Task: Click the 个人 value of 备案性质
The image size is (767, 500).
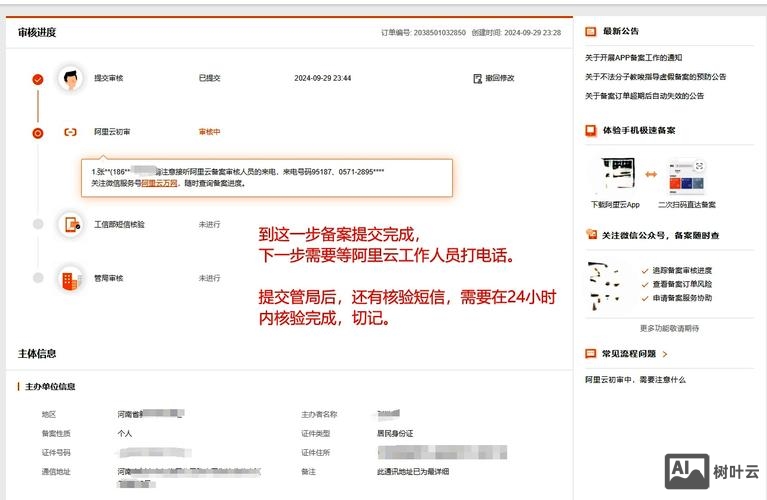Action: tap(125, 433)
